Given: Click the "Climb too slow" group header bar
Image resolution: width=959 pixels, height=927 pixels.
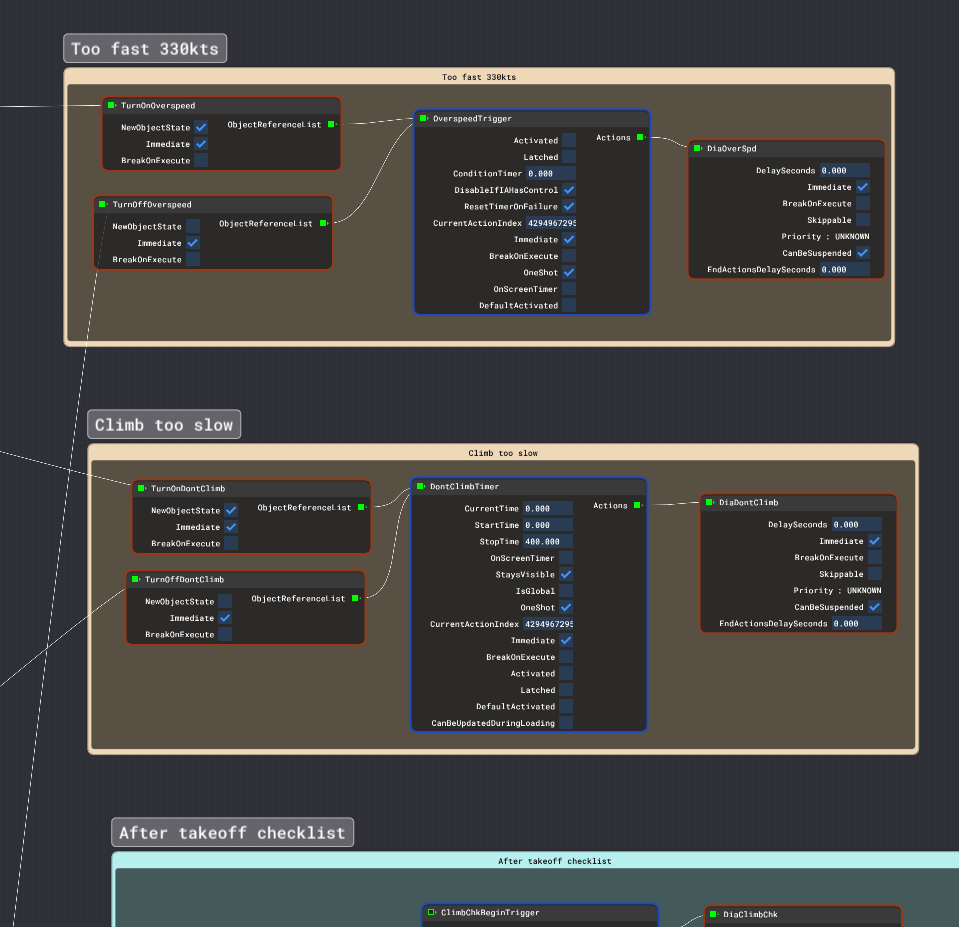Looking at the screenshot, I should coord(503,453).
